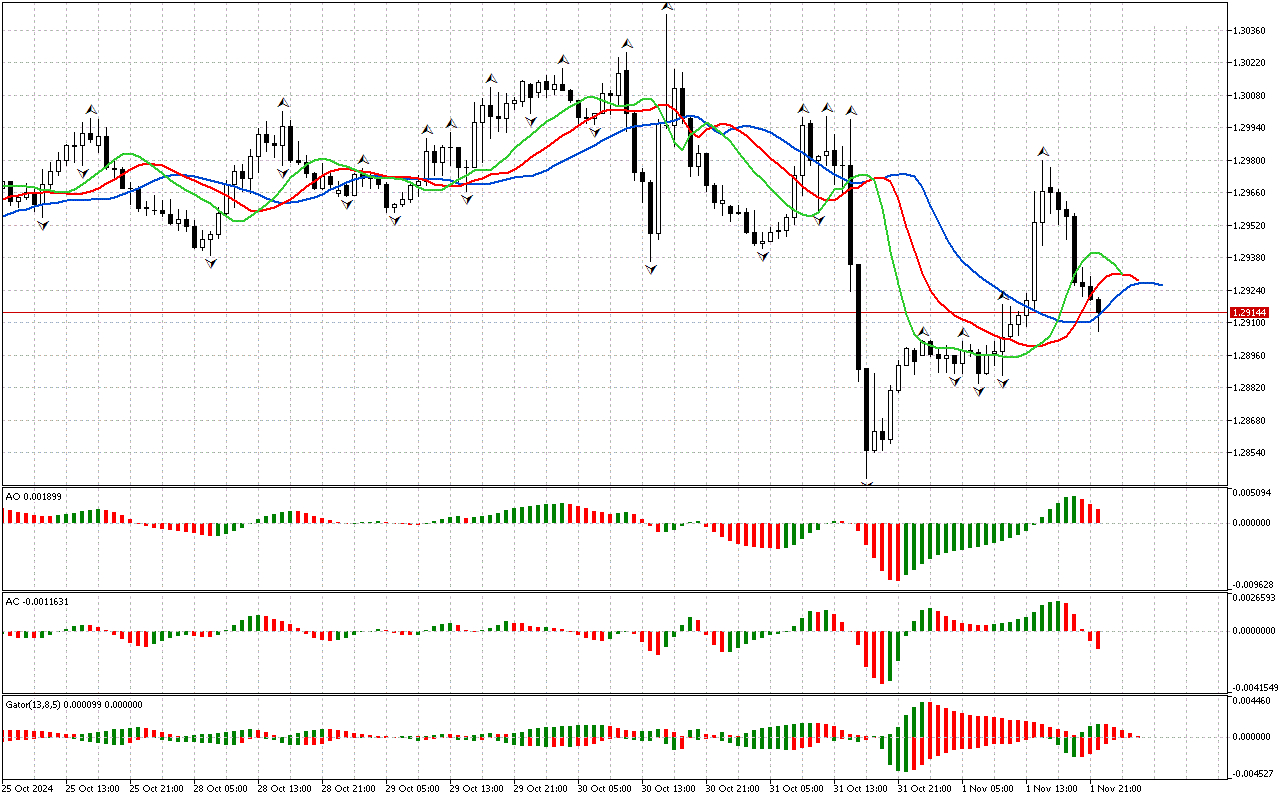The image size is (1280, 800).
Task: Click the 31 Oct 21:00 time label
Action: tap(924, 788)
